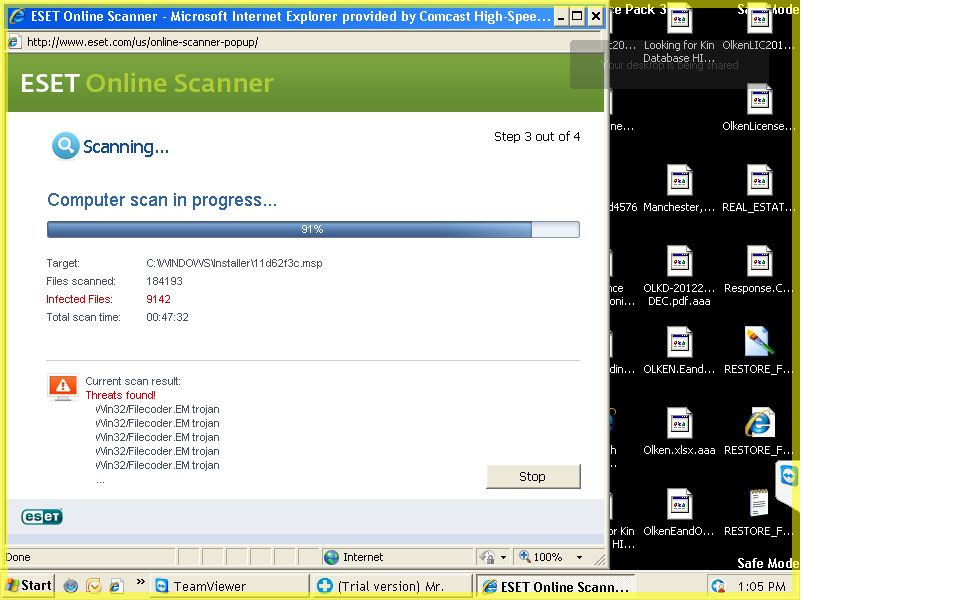Click the 91% scan progress bar

click(313, 230)
